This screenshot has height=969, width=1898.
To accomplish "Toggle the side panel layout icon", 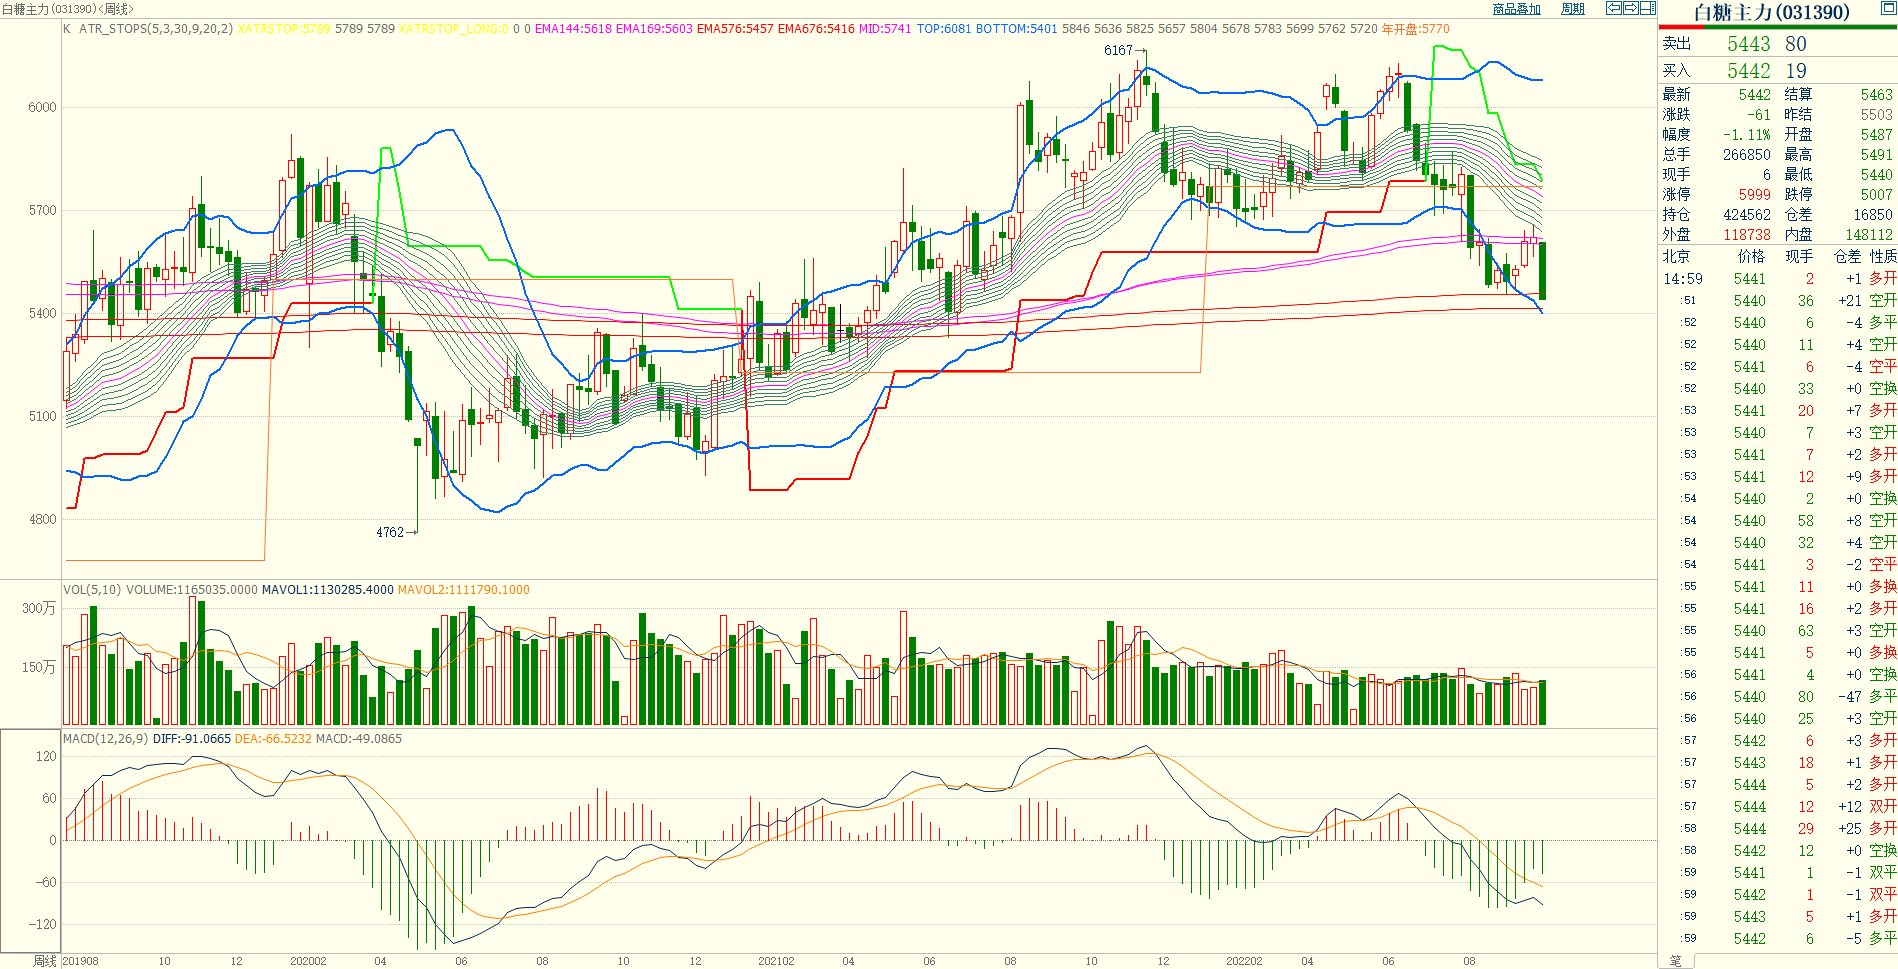I will [1647, 8].
